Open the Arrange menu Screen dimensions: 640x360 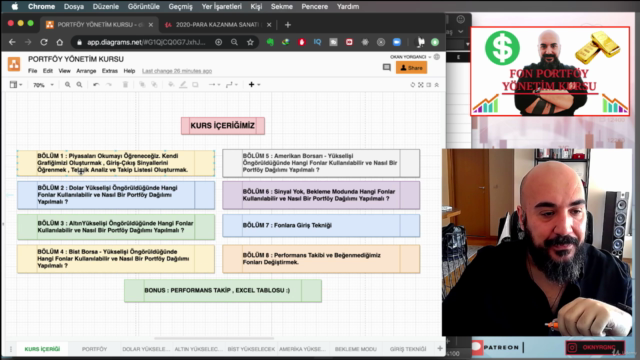coord(86,71)
